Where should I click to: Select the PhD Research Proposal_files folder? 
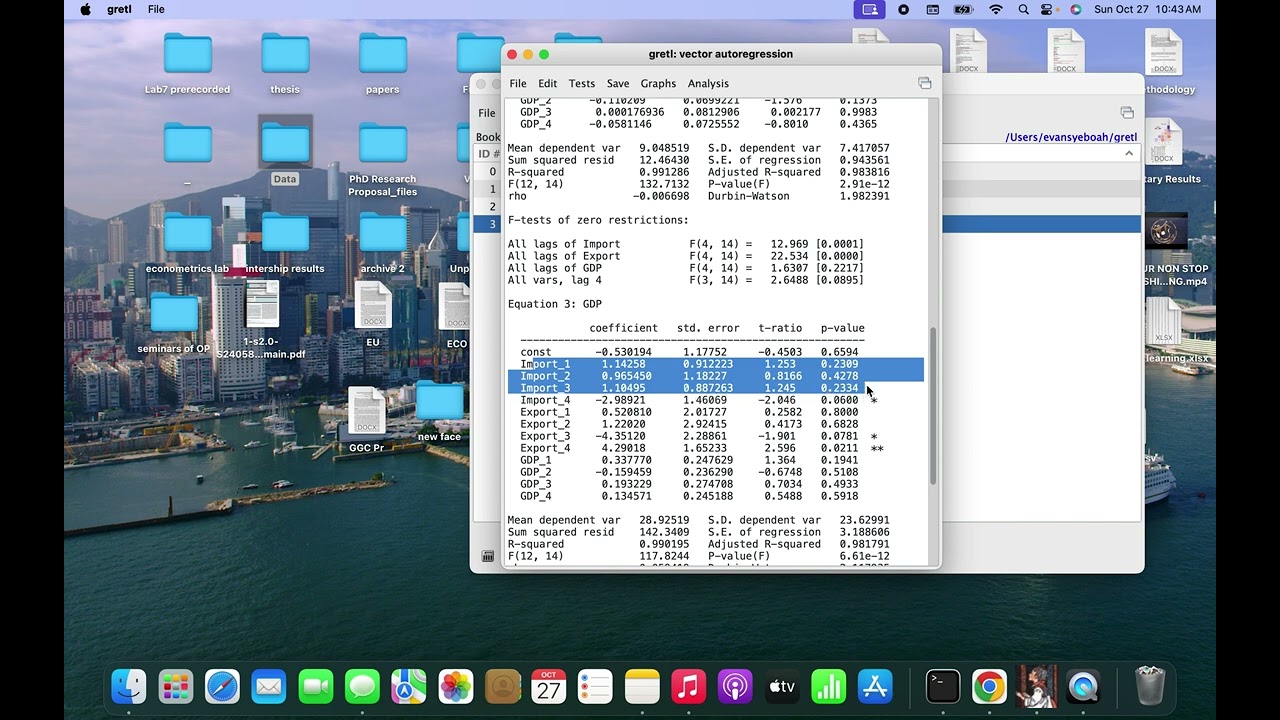[382, 160]
